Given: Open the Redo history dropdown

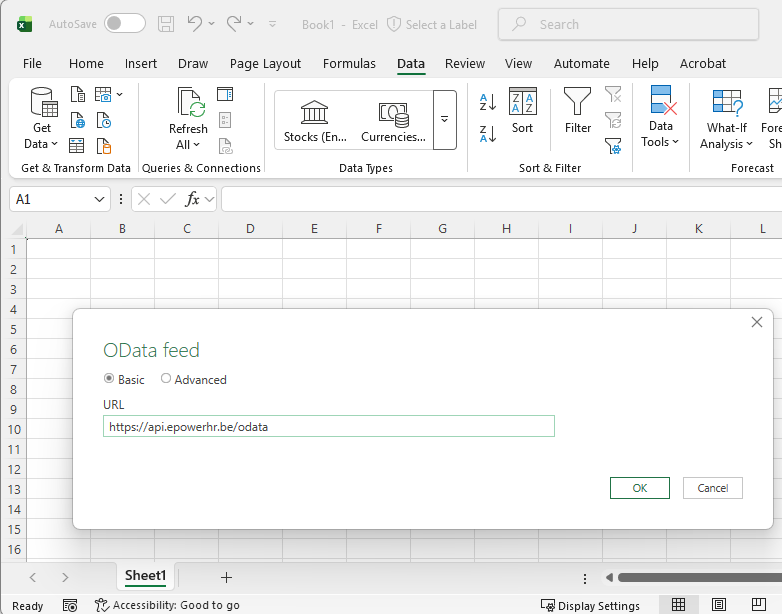Looking at the screenshot, I should [x=250, y=23].
